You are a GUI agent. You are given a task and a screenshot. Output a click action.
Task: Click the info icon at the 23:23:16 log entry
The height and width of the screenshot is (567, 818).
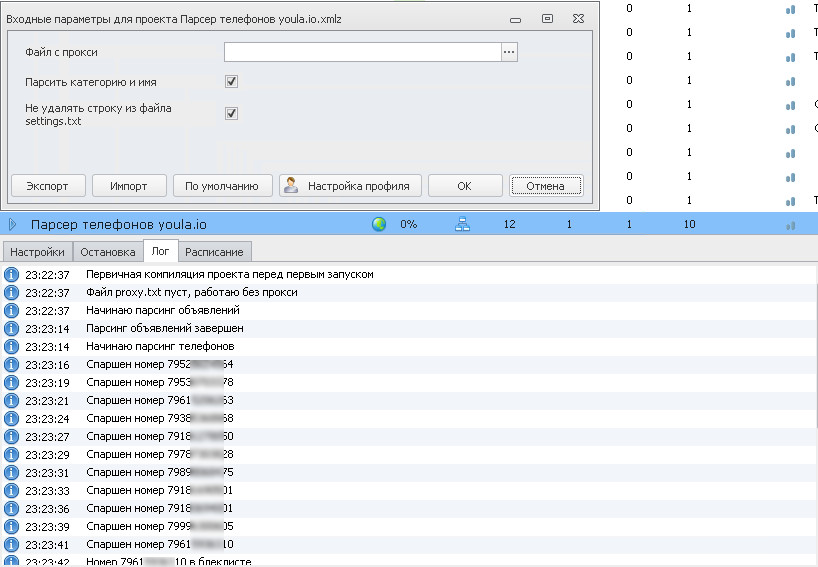(x=12, y=364)
